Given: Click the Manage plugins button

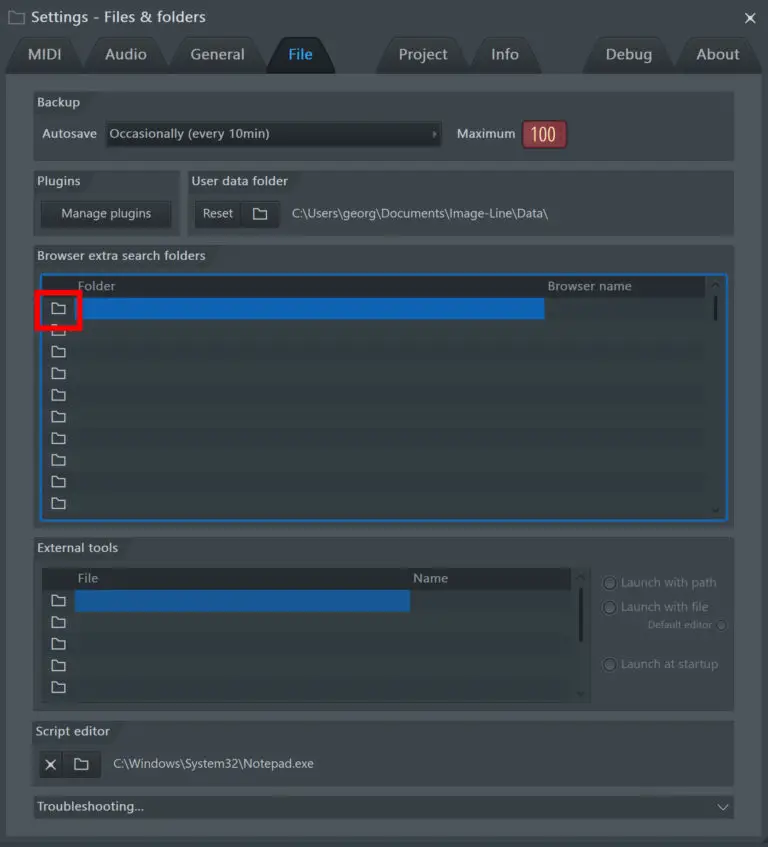Looking at the screenshot, I should point(105,214).
